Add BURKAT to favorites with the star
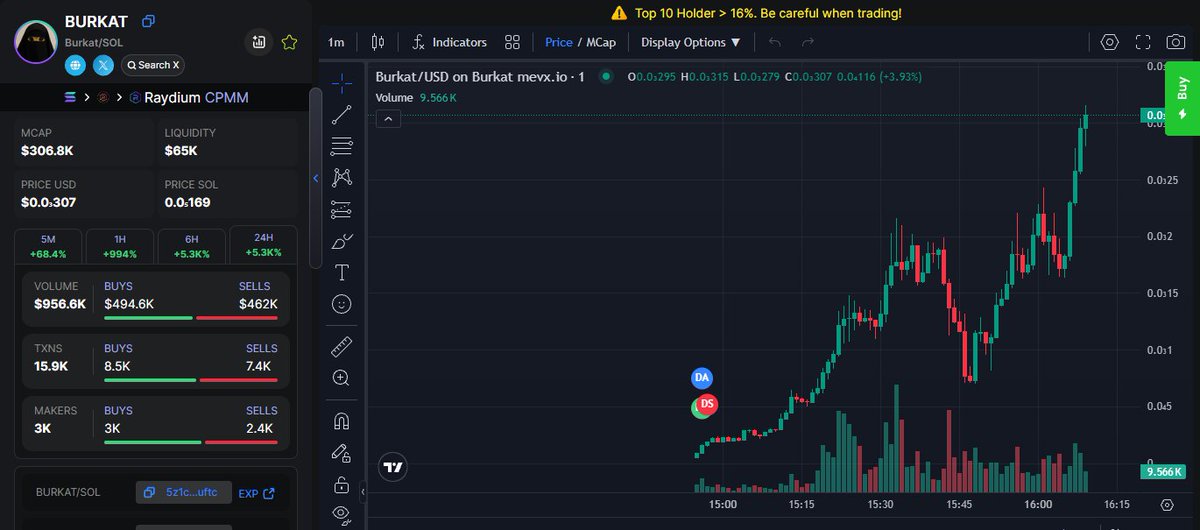The height and width of the screenshot is (530, 1200). (289, 42)
